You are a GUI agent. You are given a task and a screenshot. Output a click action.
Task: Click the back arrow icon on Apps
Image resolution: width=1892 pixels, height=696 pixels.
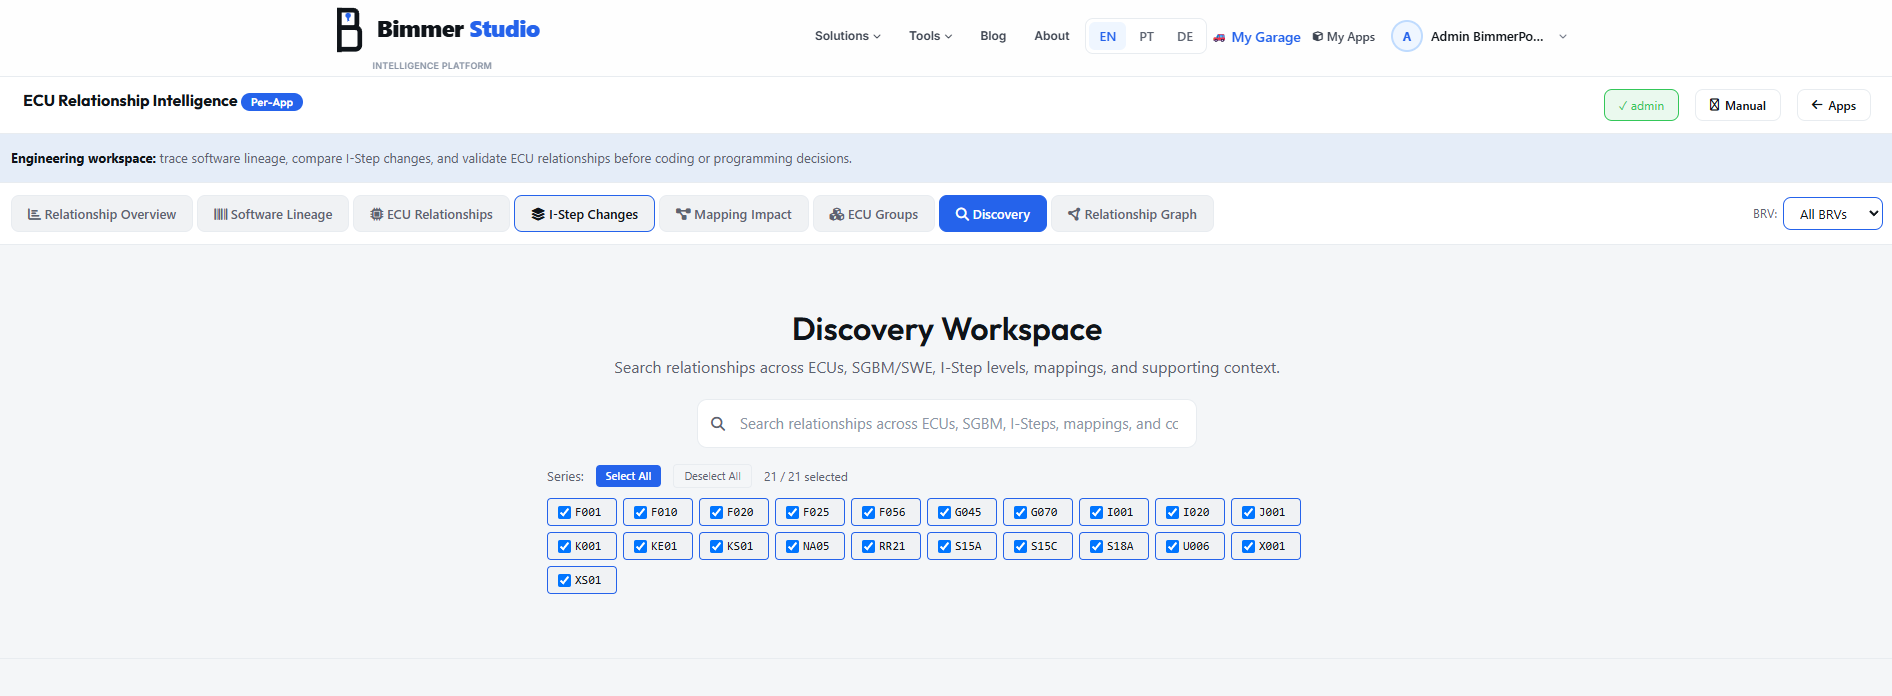pos(1817,105)
